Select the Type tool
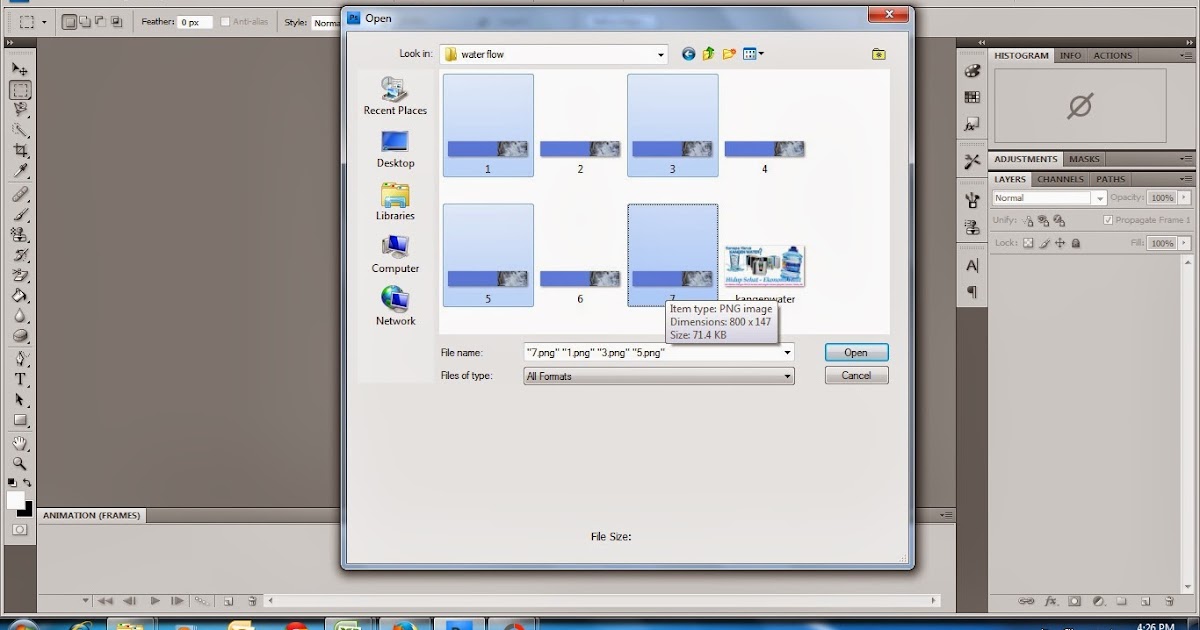 [x=20, y=379]
